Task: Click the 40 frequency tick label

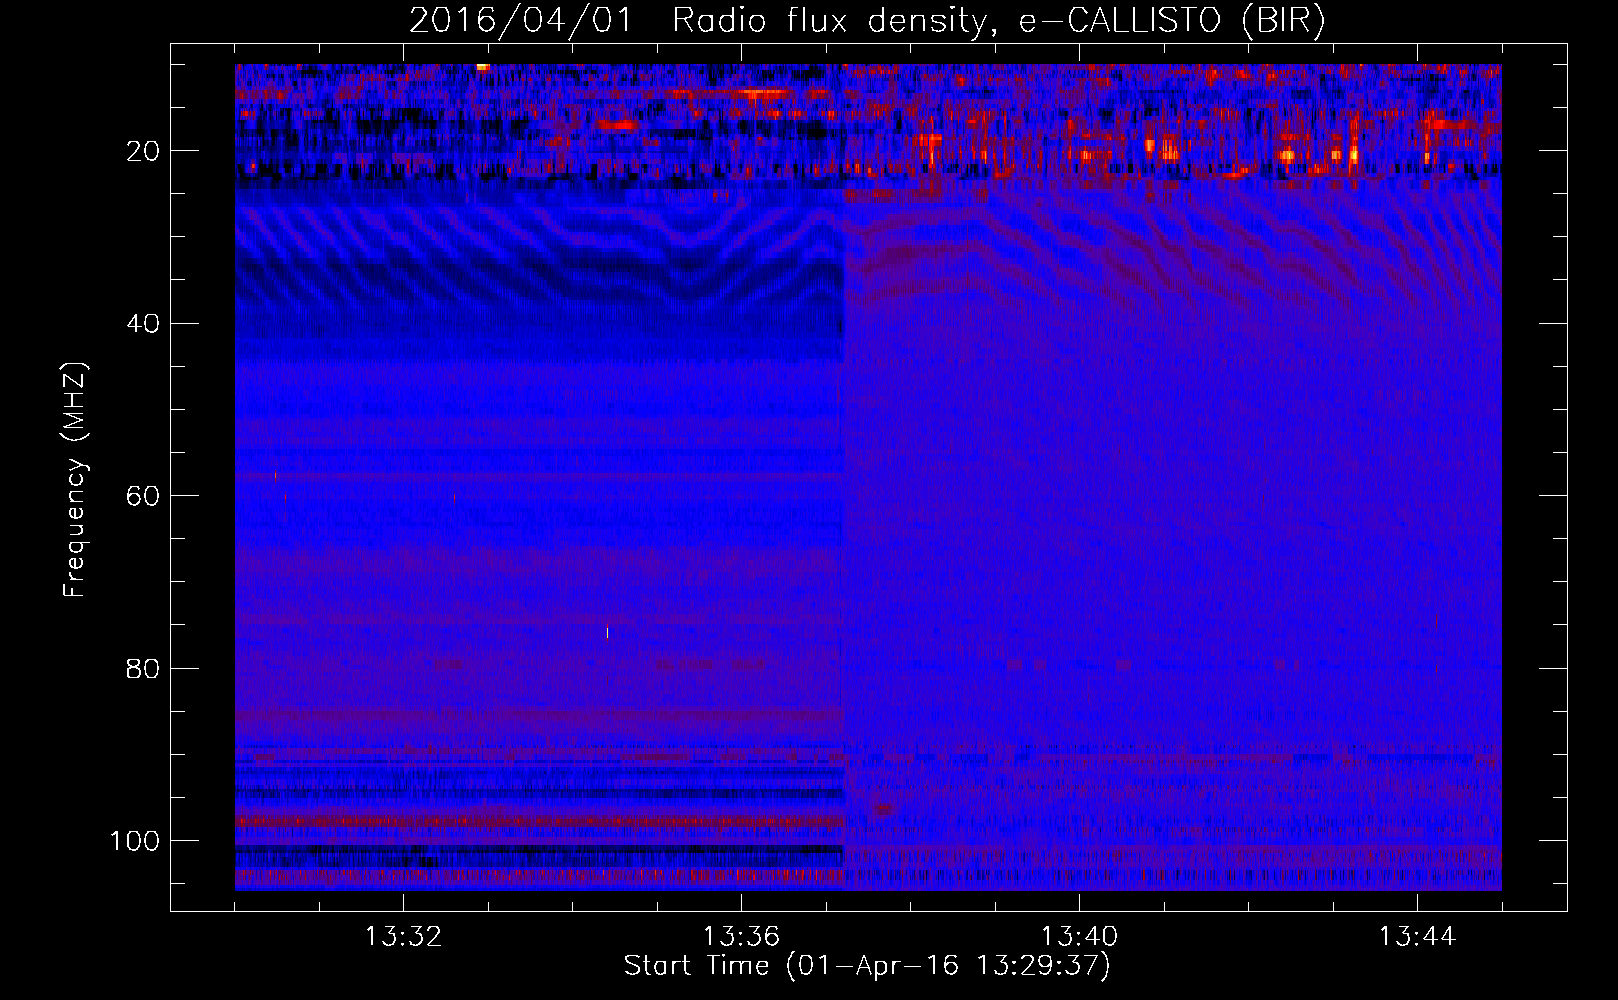Action: coord(143,324)
